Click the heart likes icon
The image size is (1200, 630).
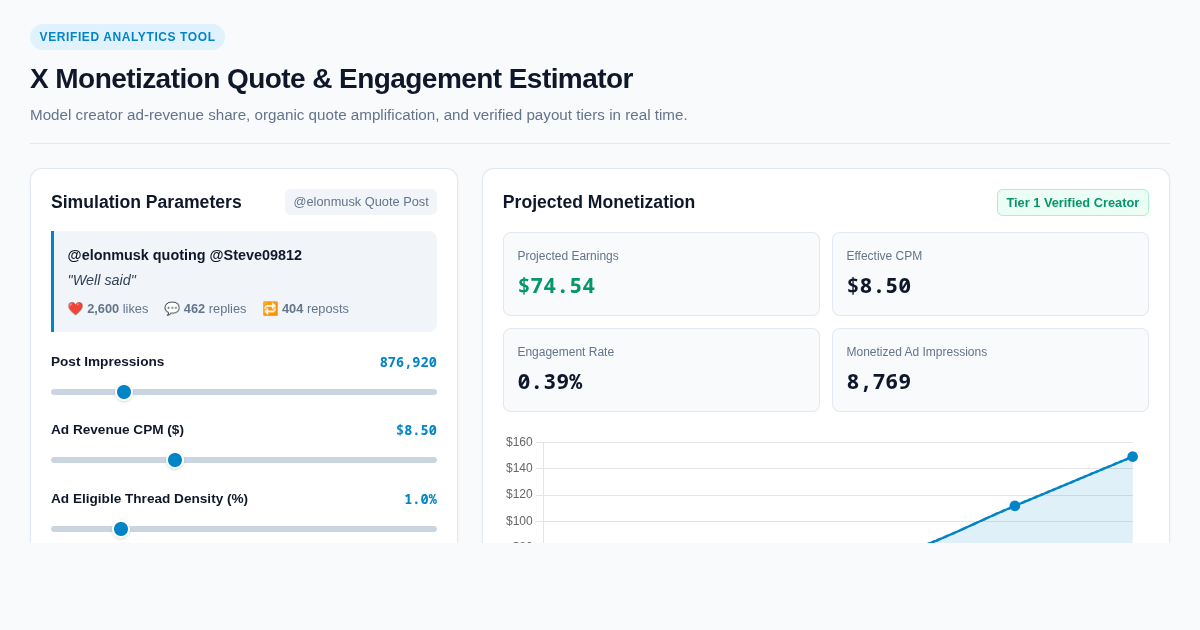click(x=75, y=309)
